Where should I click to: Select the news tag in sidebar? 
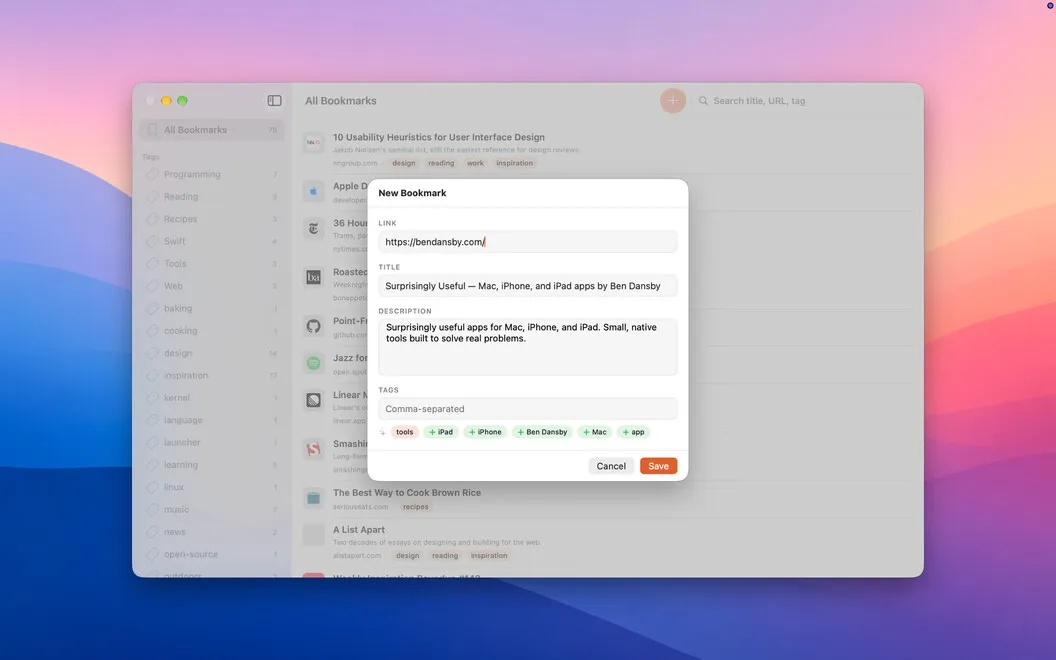point(211,531)
